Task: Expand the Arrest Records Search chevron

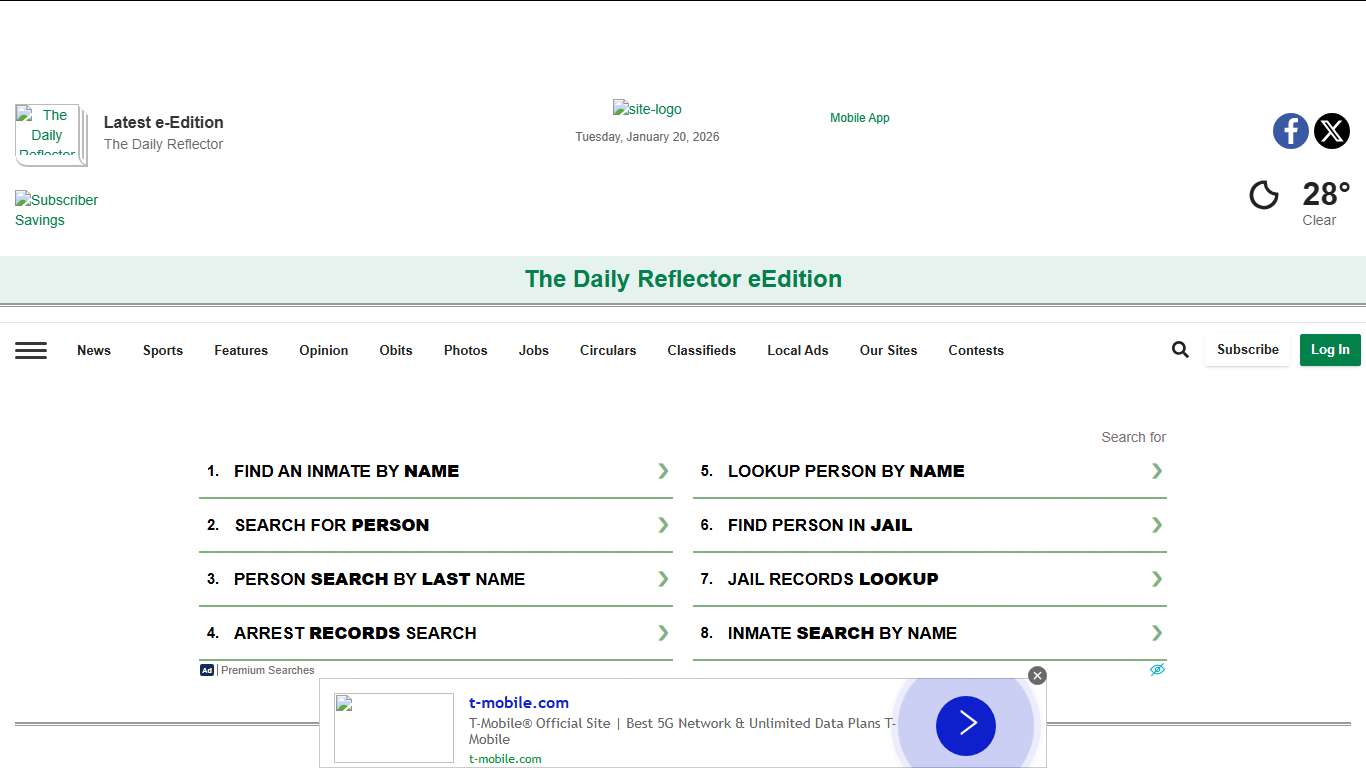Action: [663, 633]
